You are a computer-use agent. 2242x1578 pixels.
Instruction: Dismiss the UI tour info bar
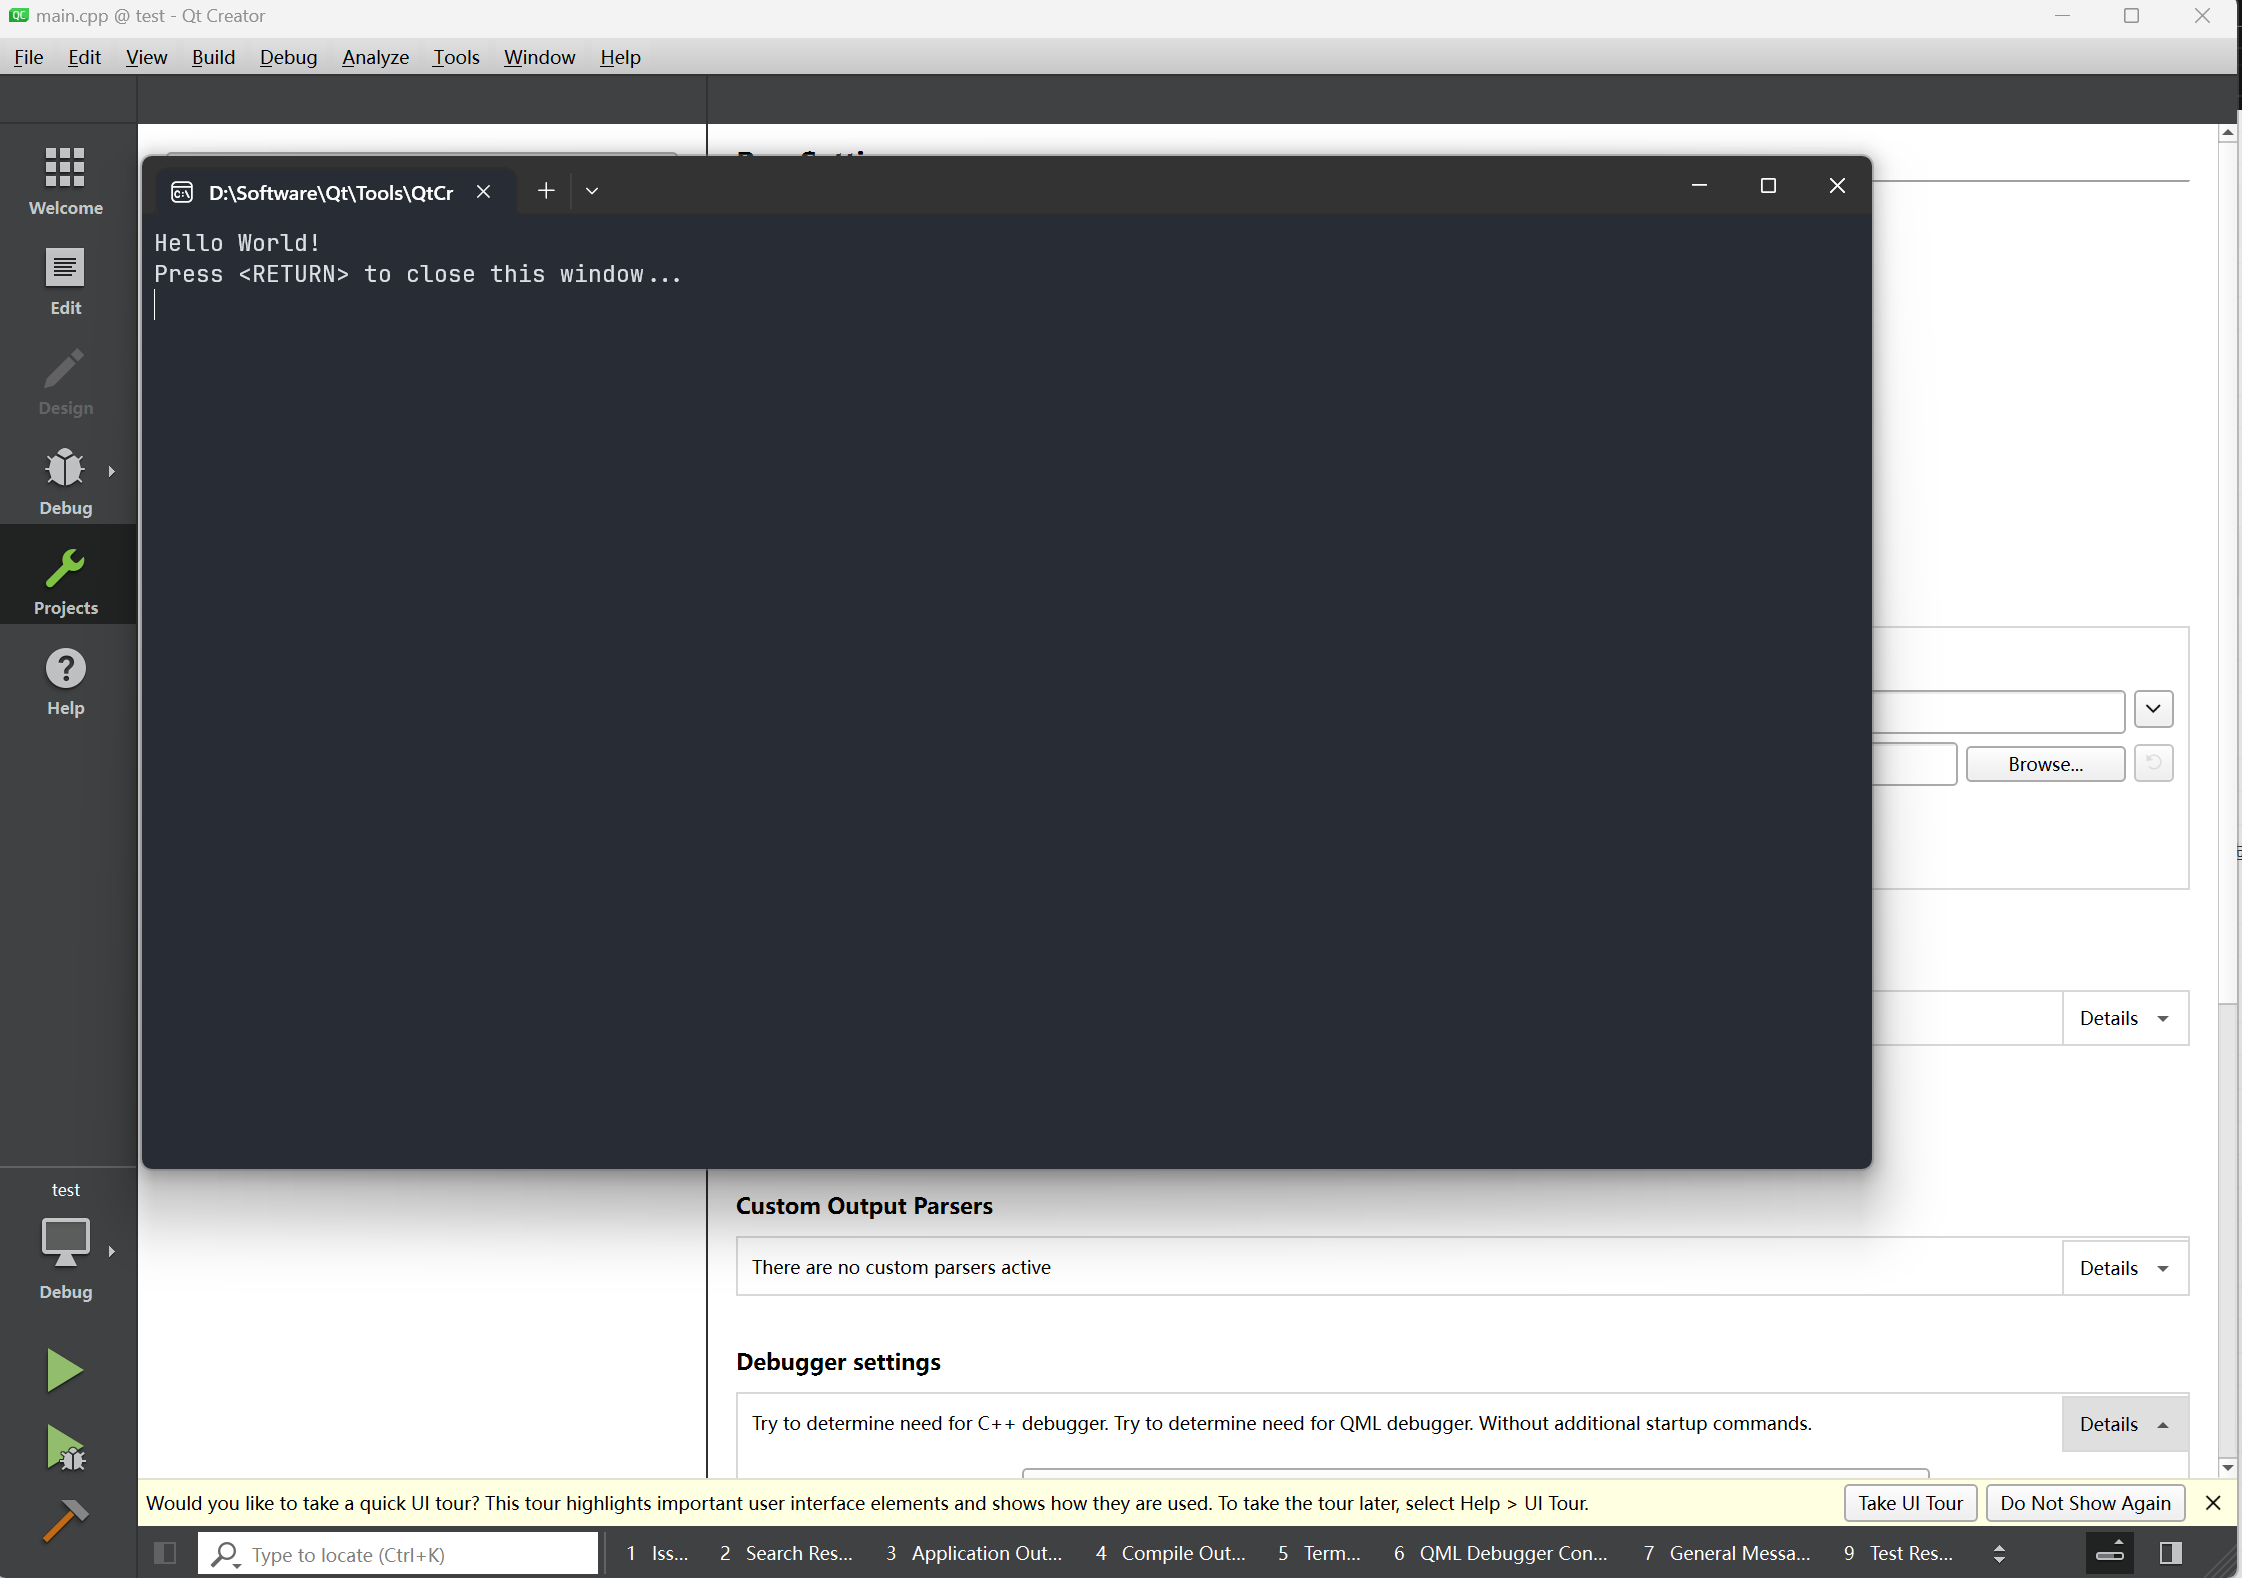(x=2213, y=1503)
